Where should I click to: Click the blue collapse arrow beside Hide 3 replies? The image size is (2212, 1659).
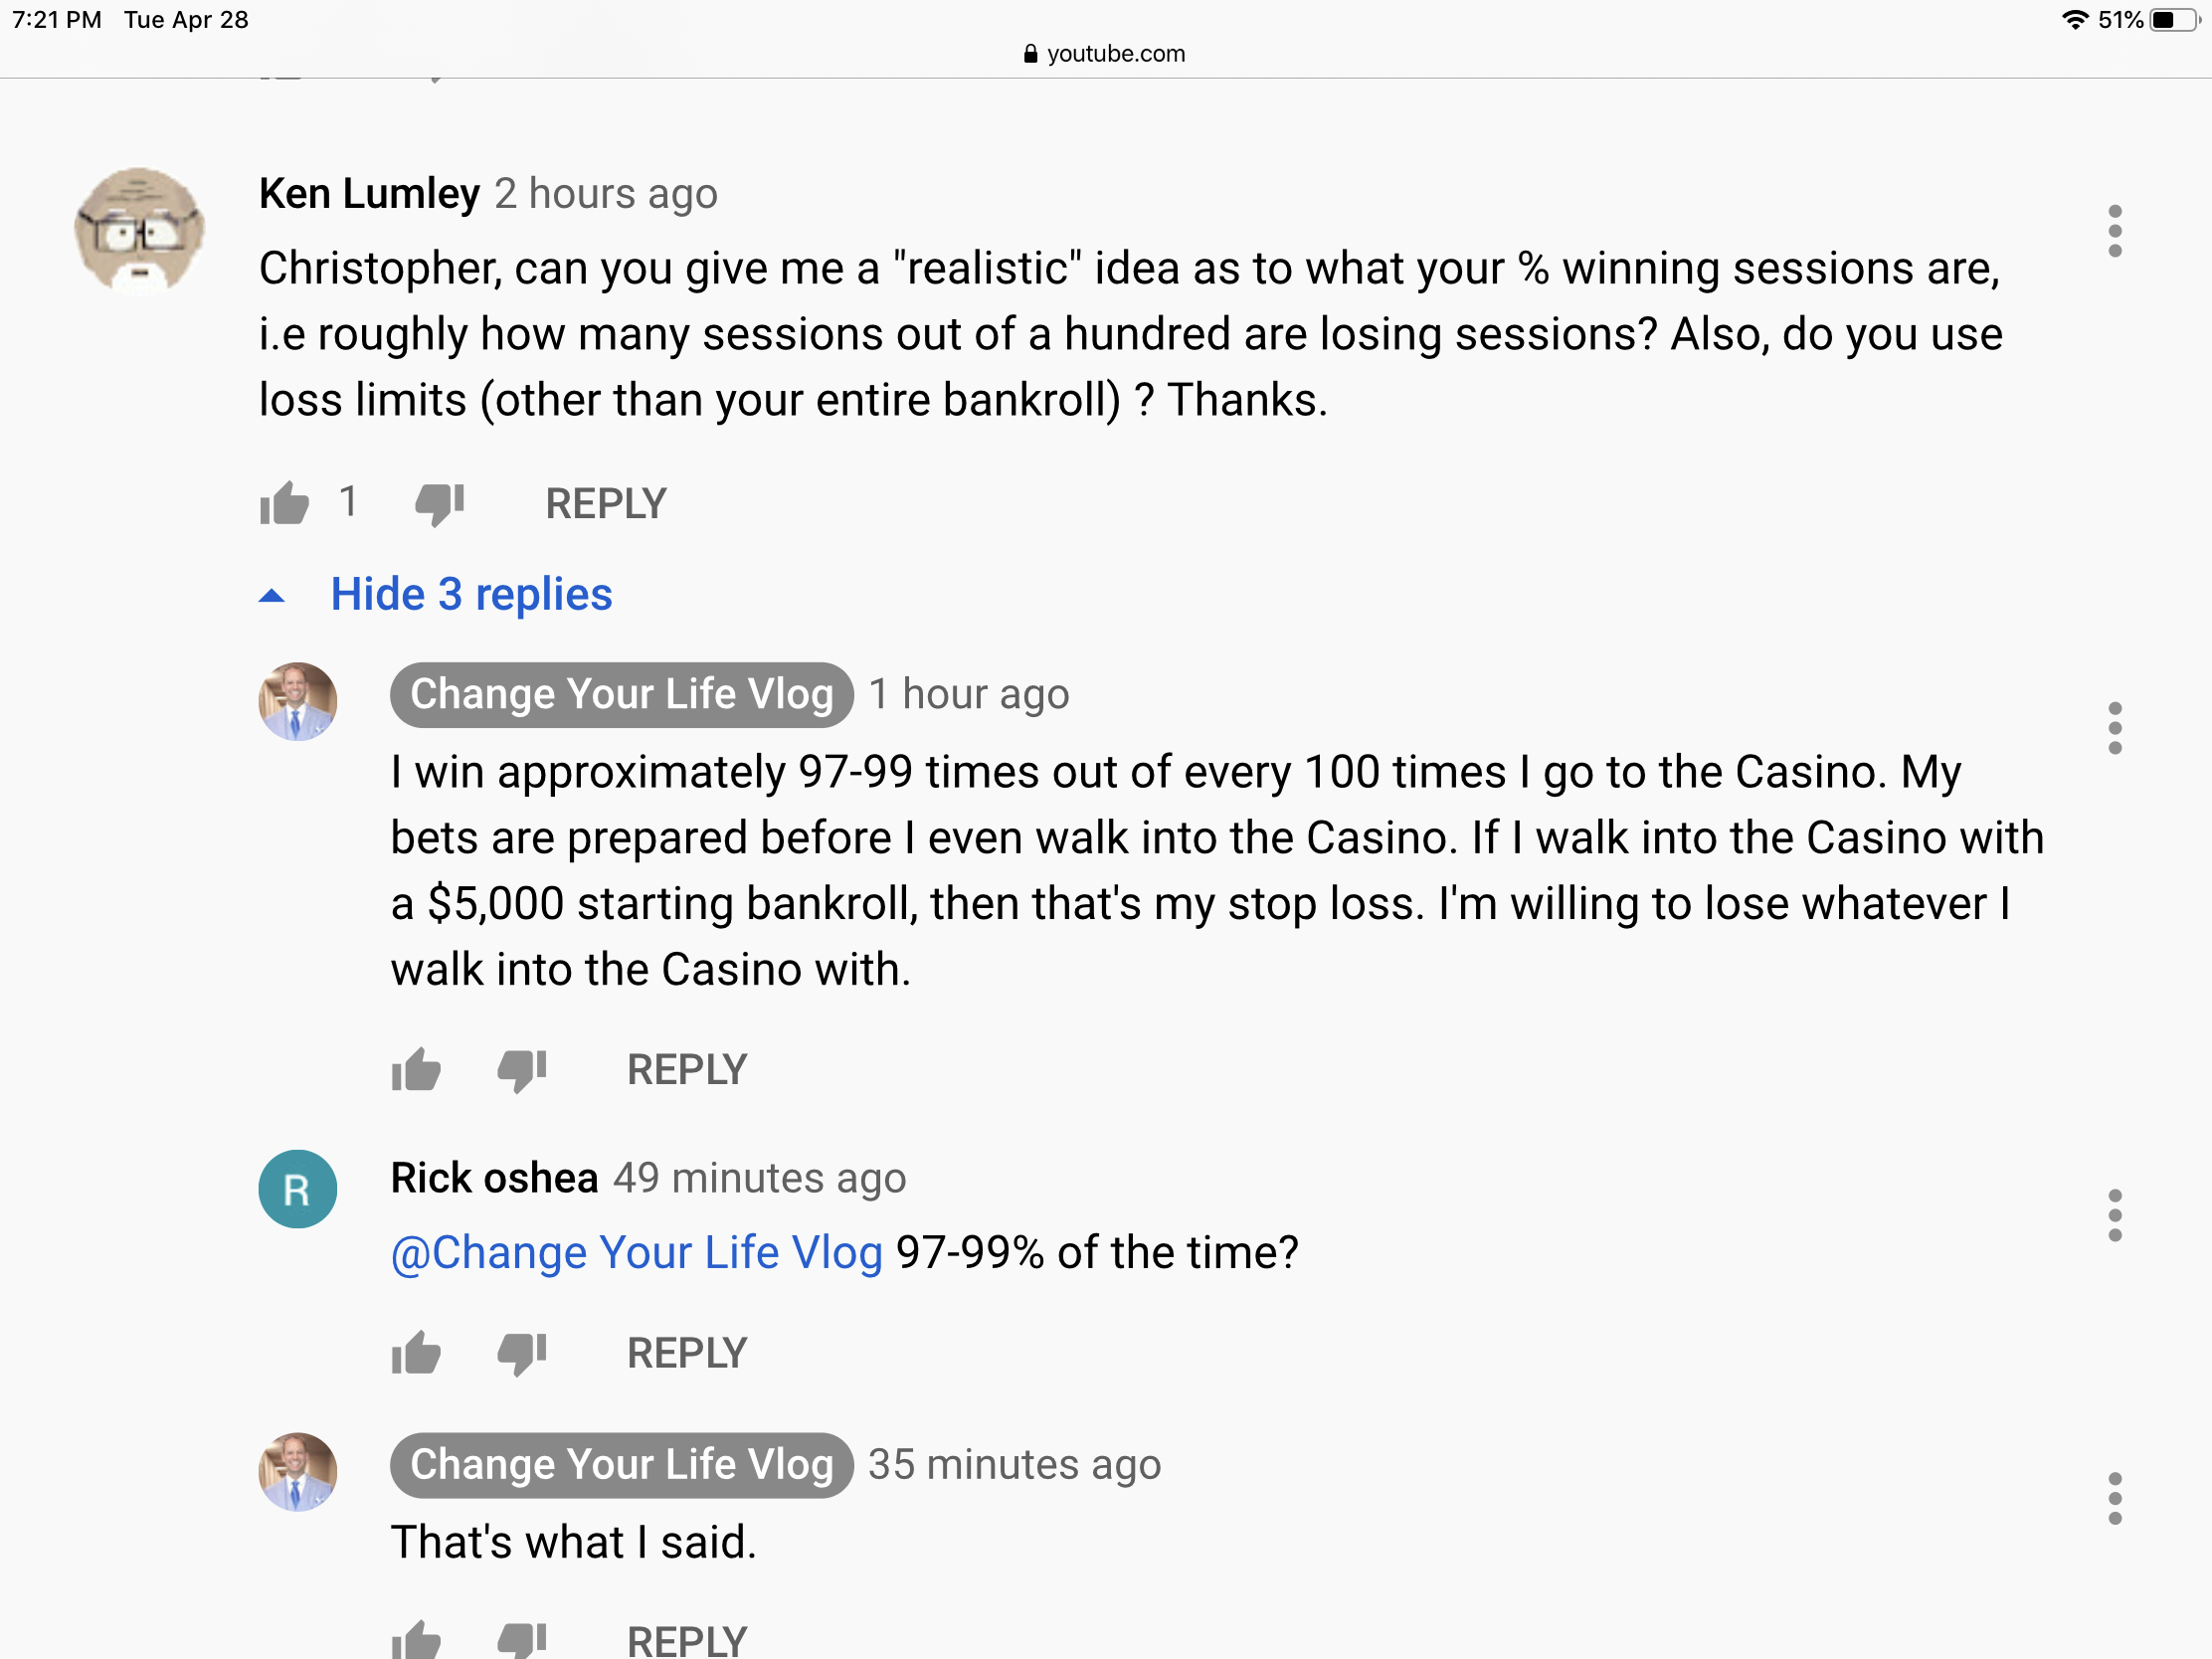271,597
